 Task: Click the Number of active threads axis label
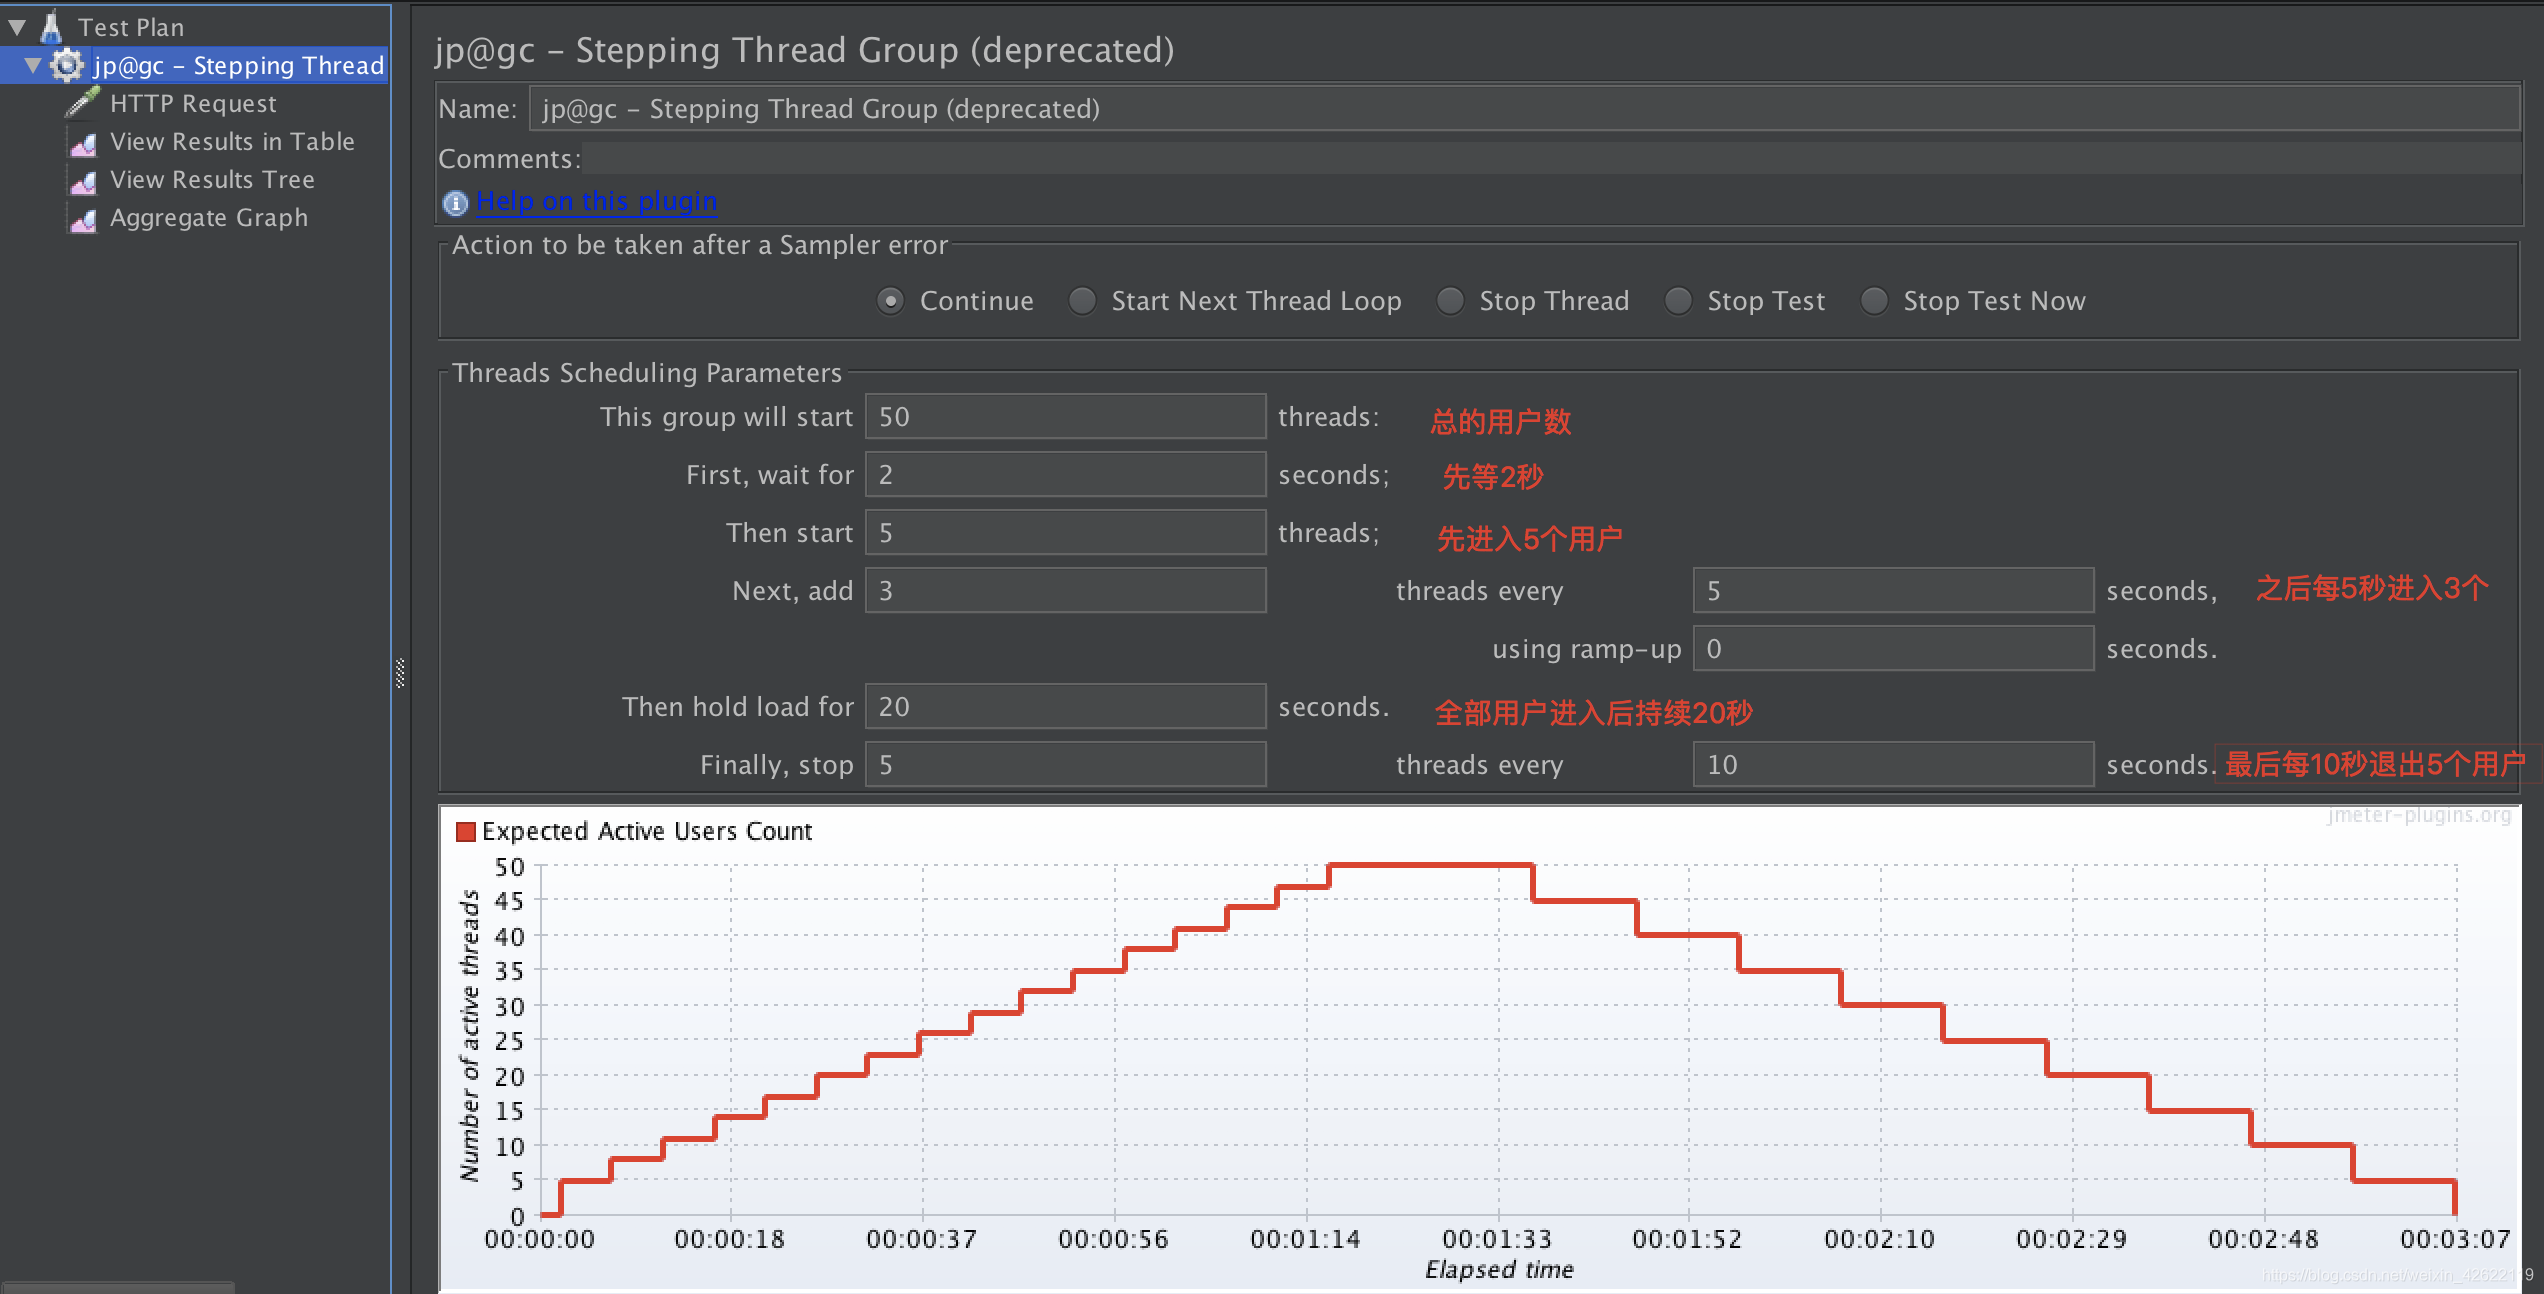pos(470,1035)
